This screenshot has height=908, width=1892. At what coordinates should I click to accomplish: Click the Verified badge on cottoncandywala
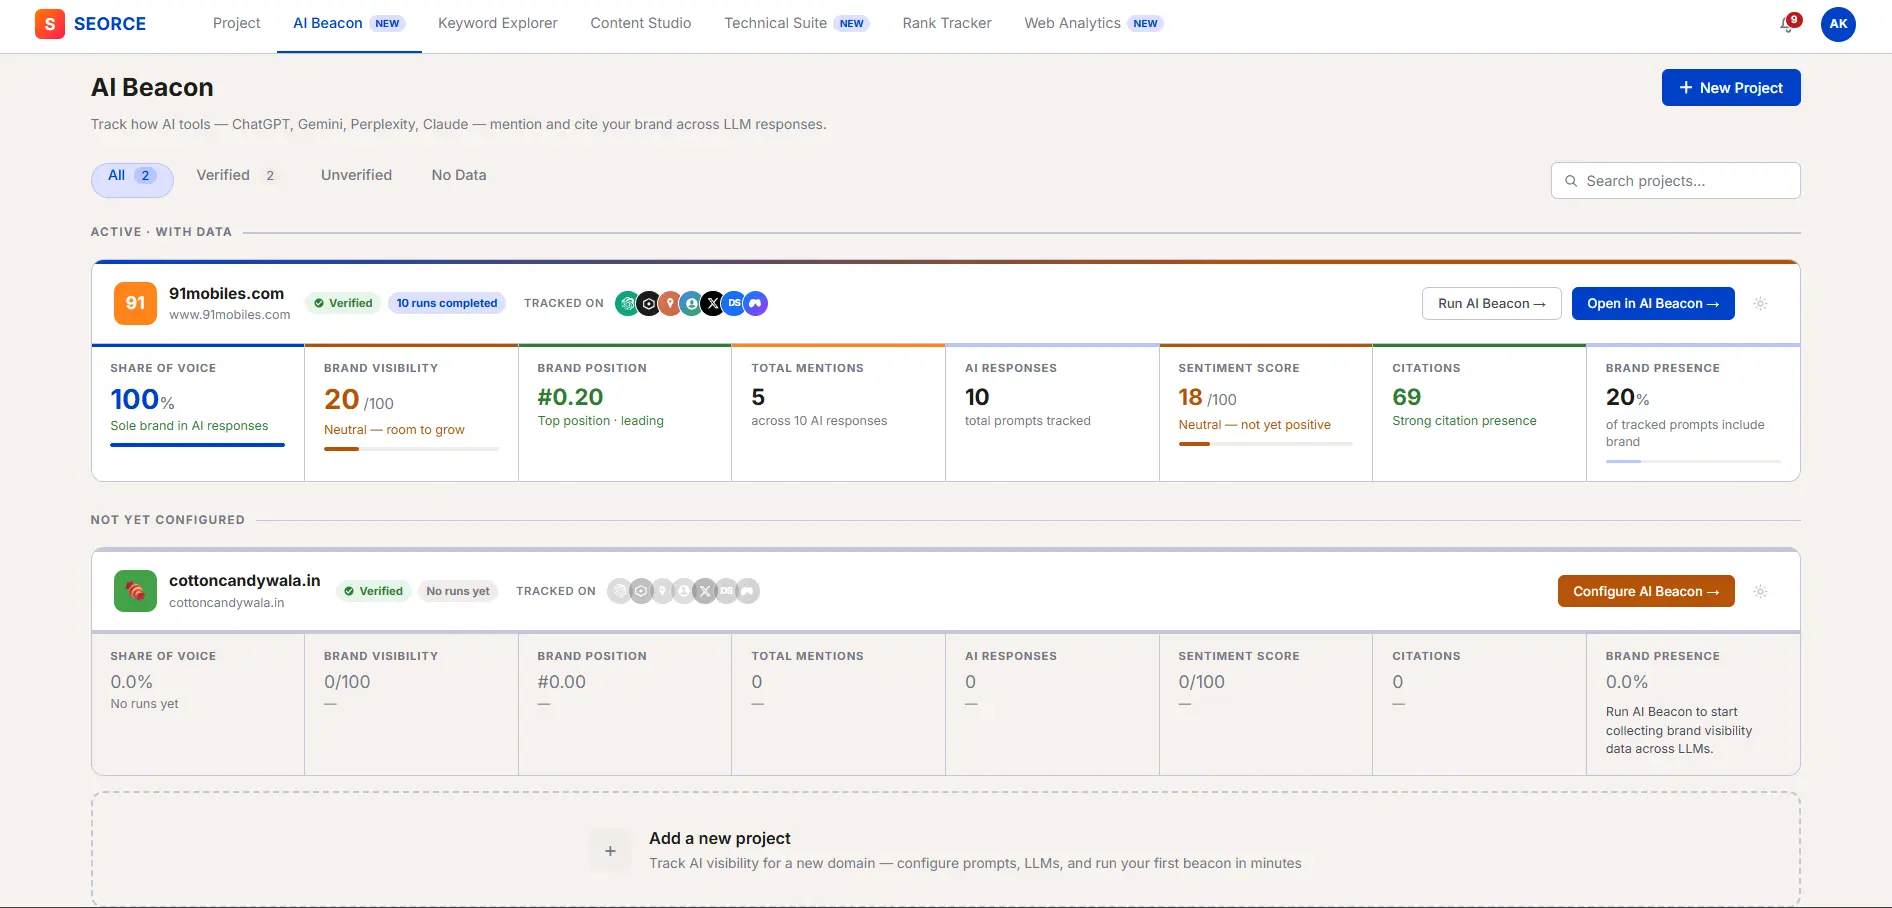(x=374, y=591)
